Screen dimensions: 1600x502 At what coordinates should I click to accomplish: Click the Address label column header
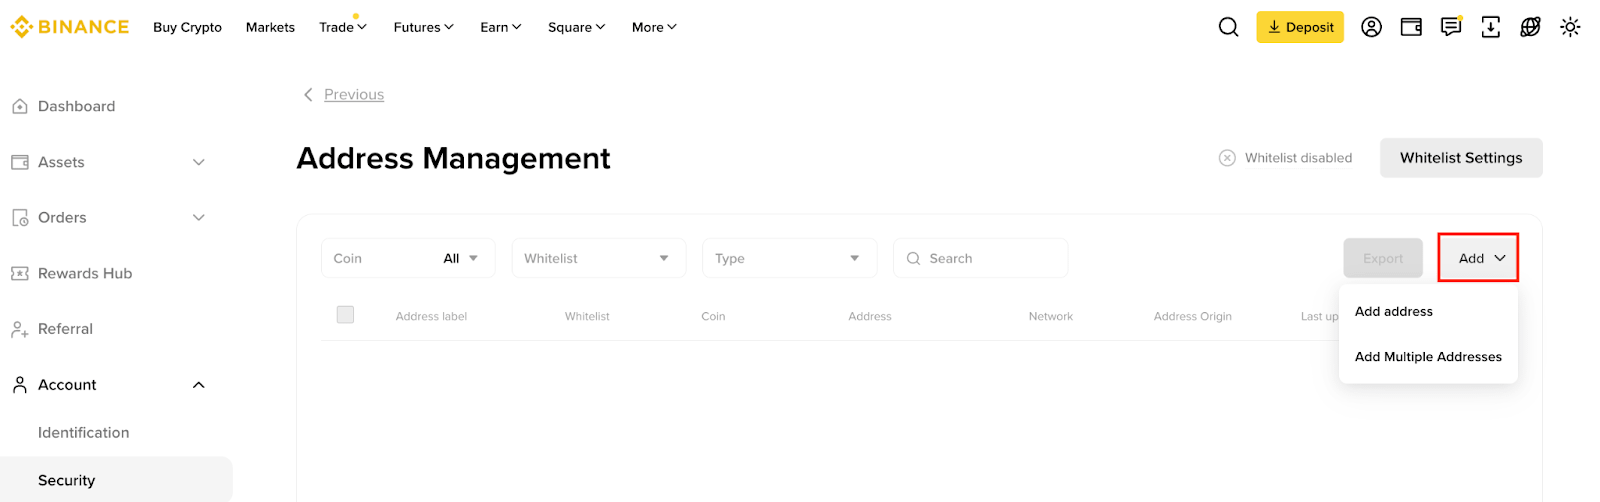[431, 316]
